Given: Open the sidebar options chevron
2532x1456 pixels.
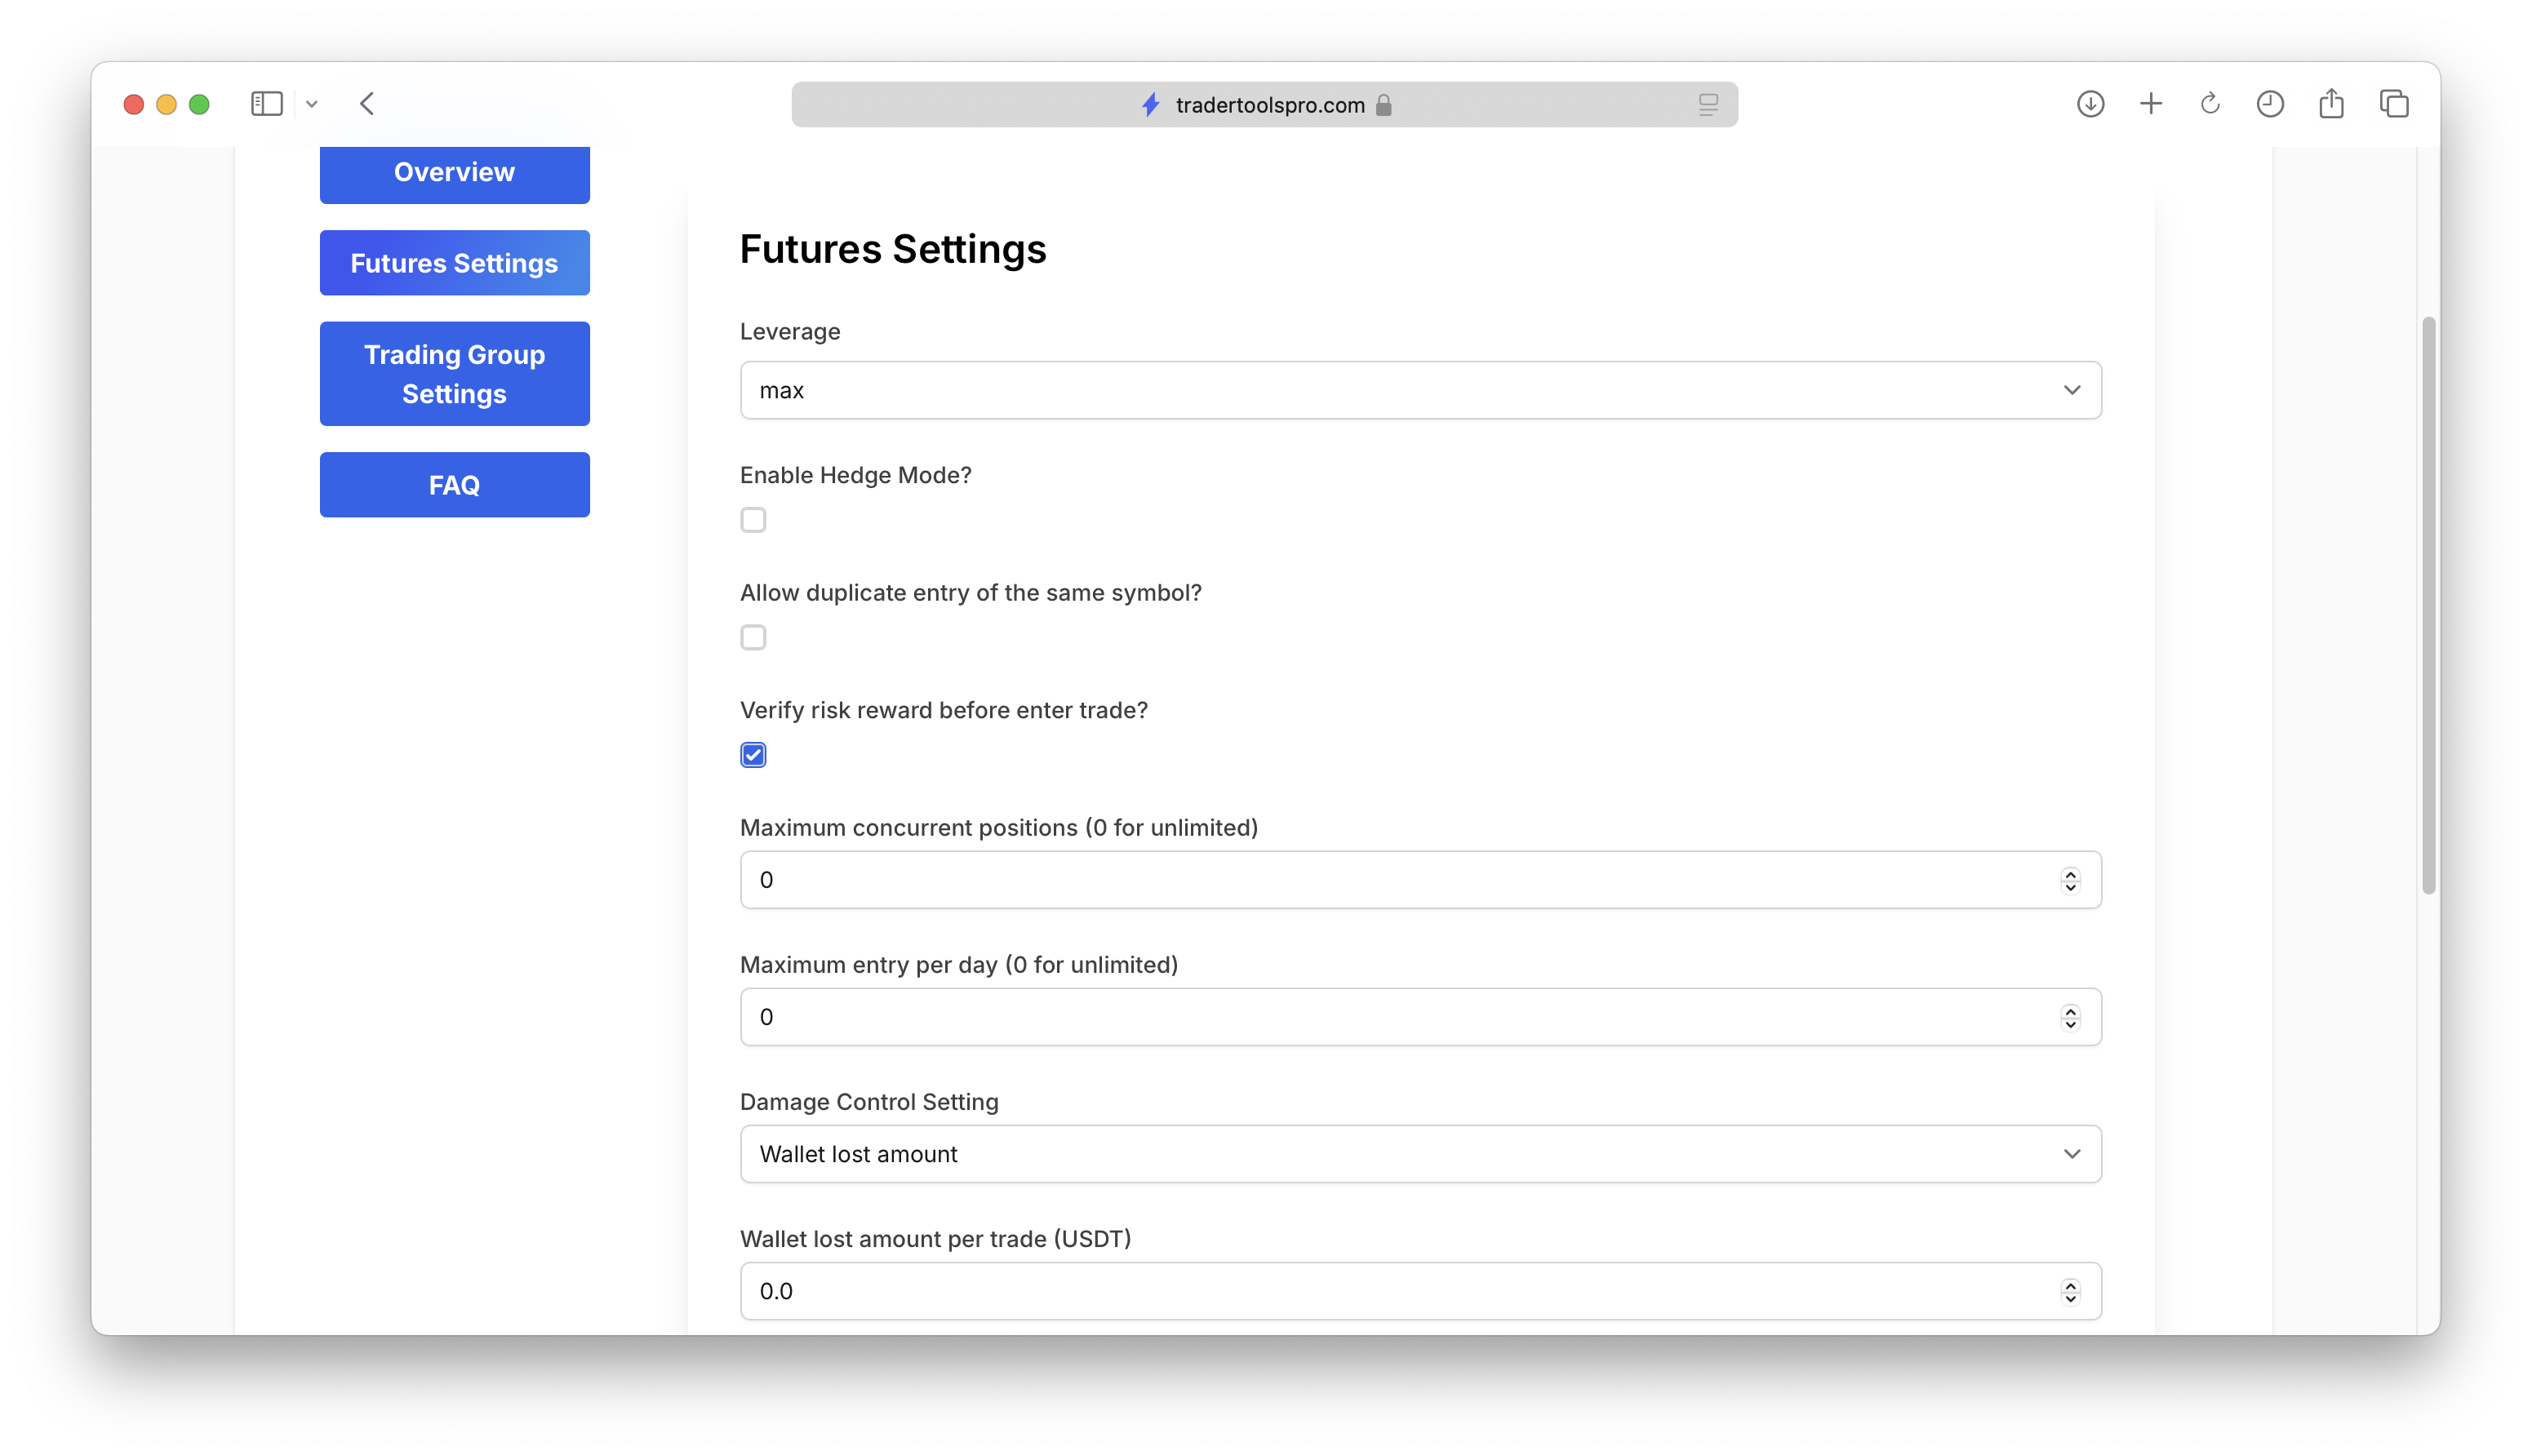Looking at the screenshot, I should (312, 104).
